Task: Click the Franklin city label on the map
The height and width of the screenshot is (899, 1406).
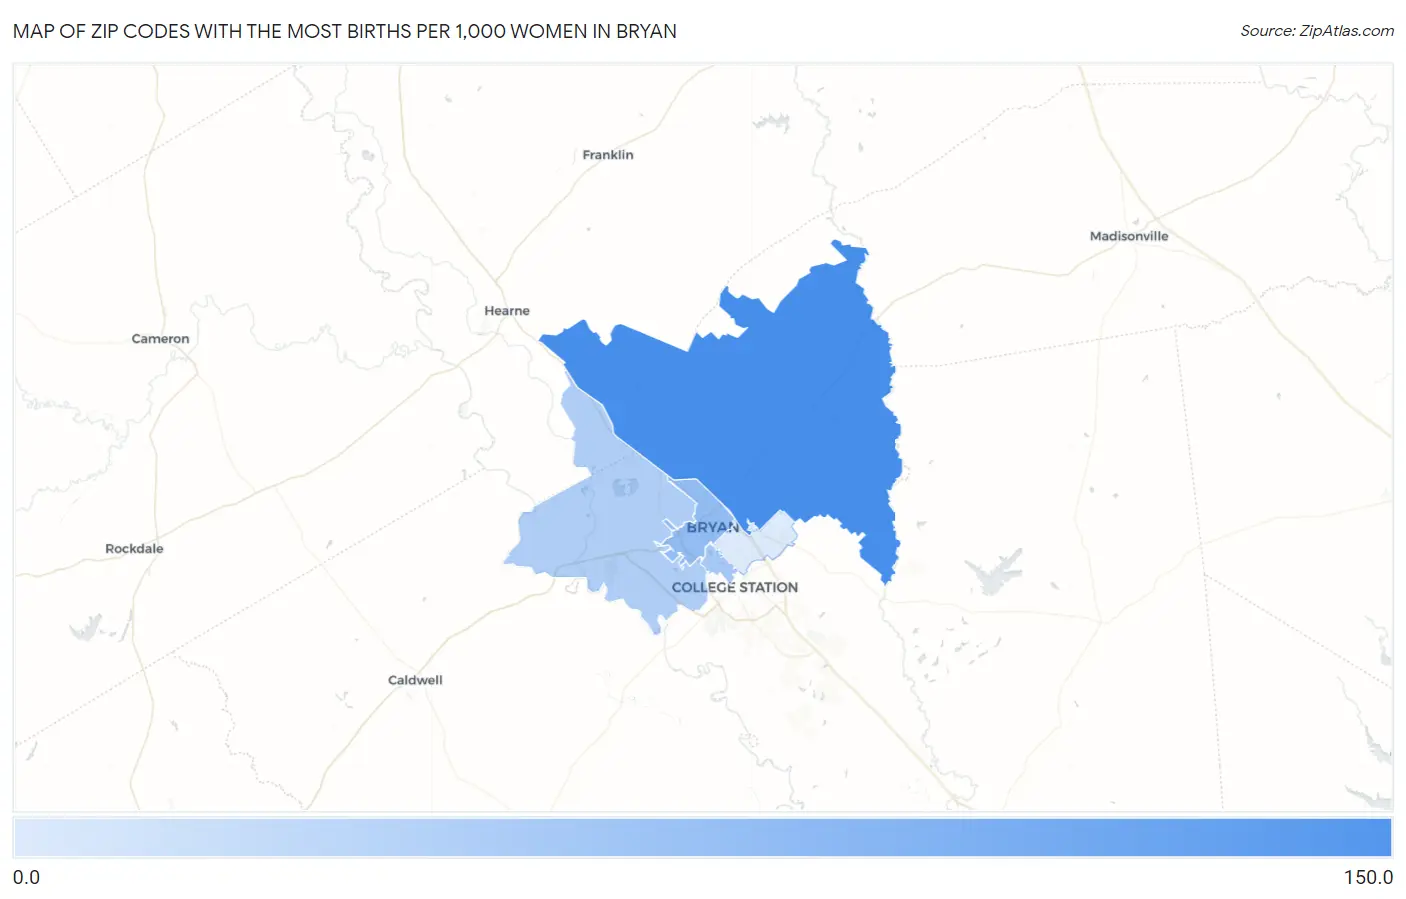Action: coord(608,155)
